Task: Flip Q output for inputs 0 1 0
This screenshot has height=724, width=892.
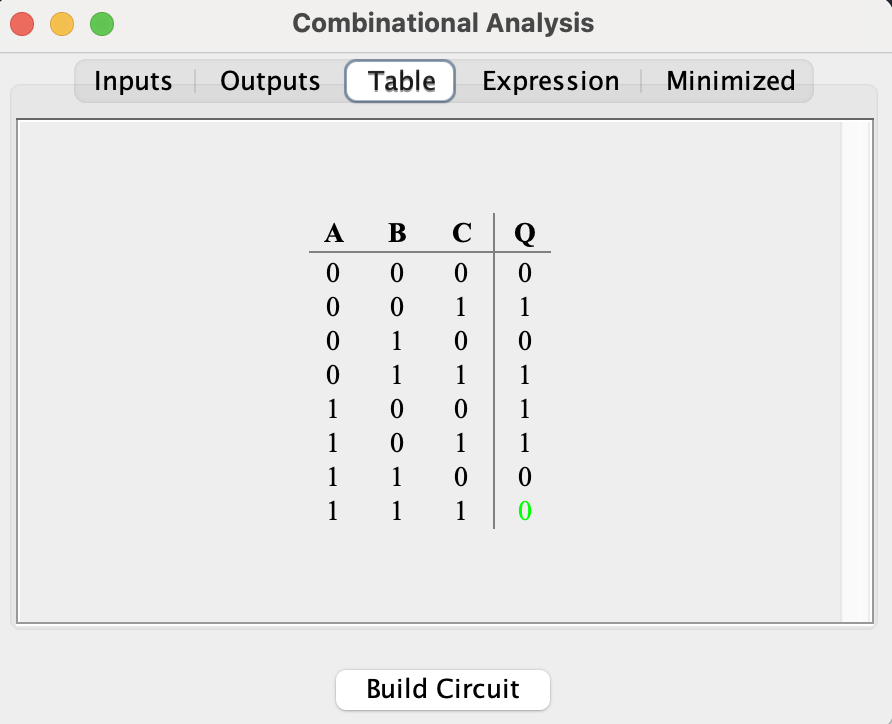Action: (x=524, y=341)
